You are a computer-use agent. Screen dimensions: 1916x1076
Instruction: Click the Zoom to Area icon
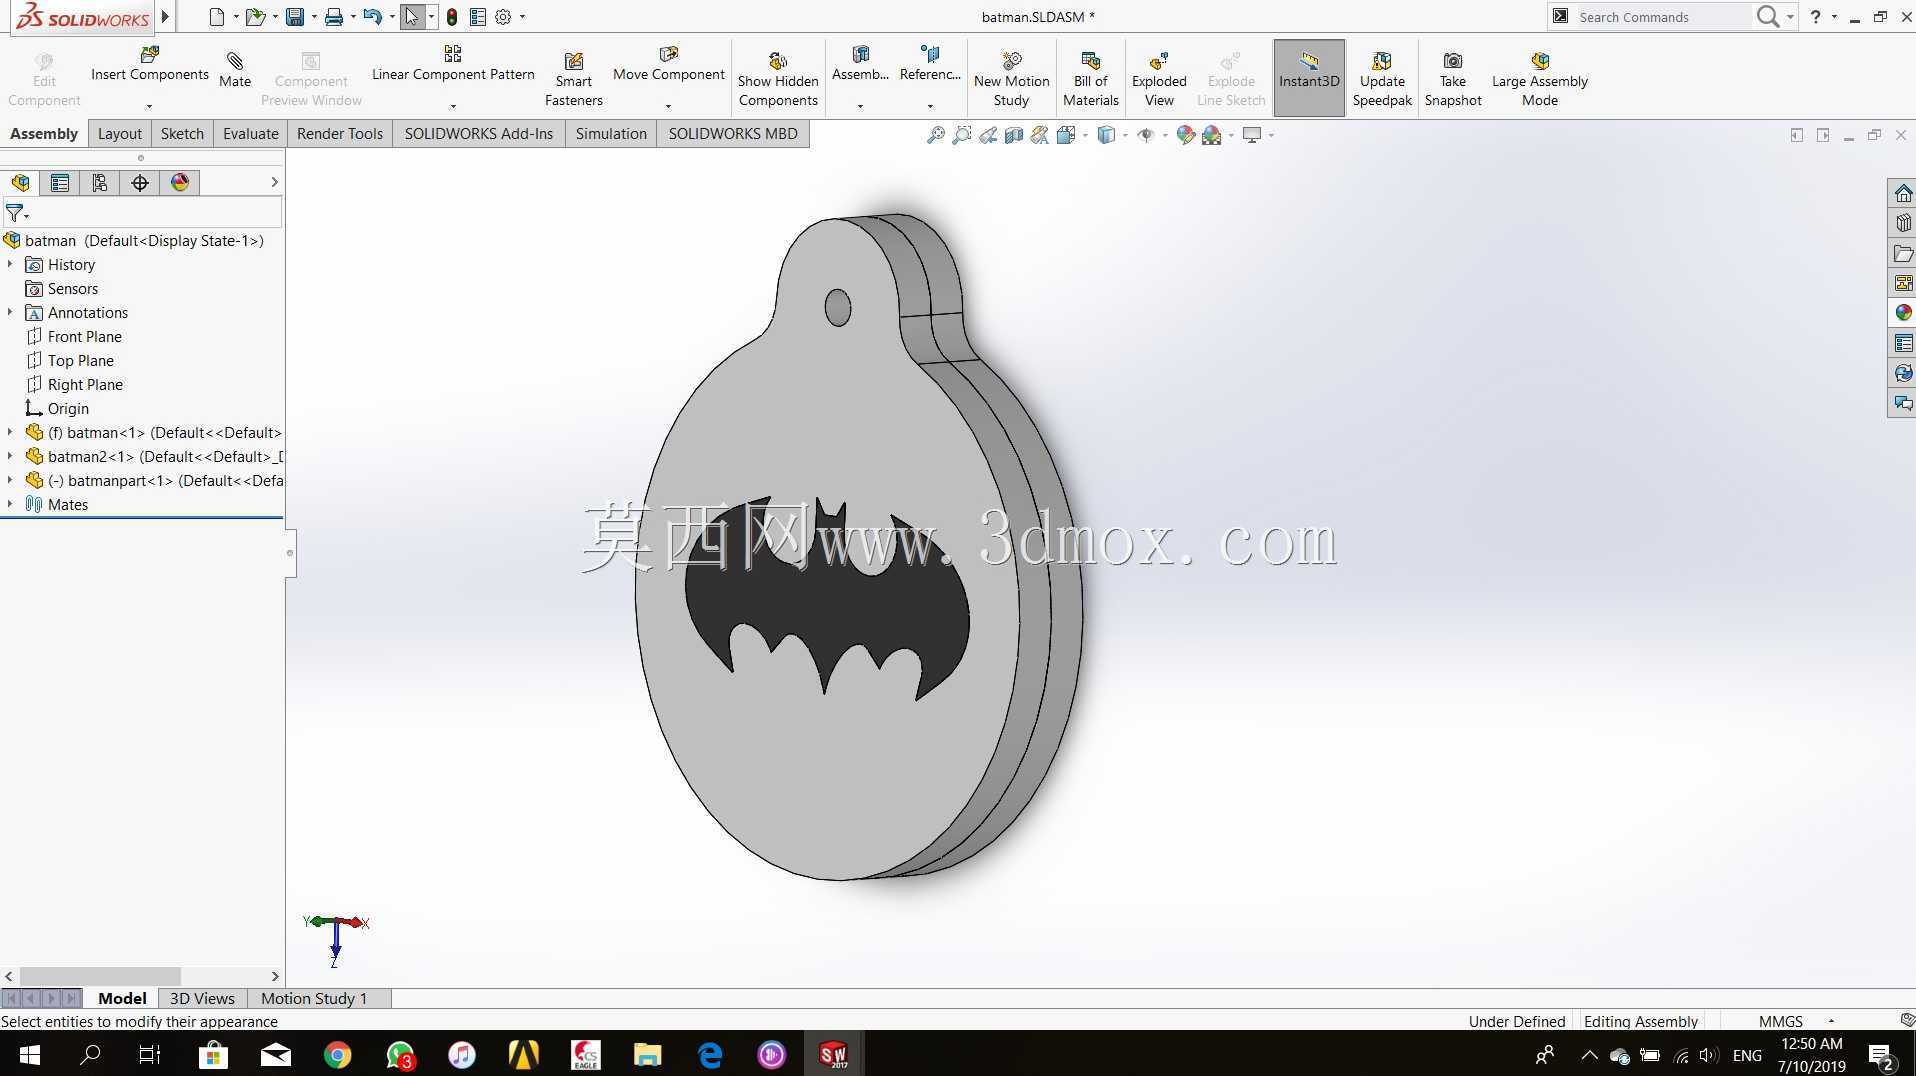click(x=962, y=135)
